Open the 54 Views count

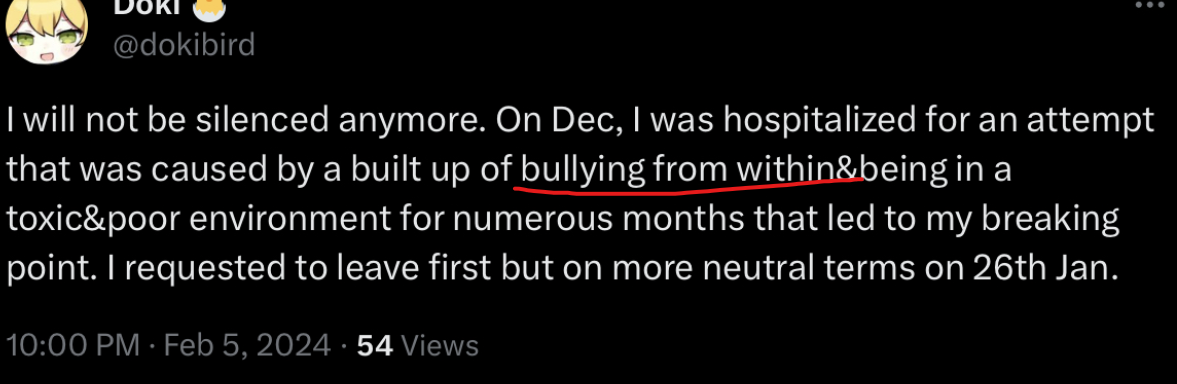pos(417,346)
